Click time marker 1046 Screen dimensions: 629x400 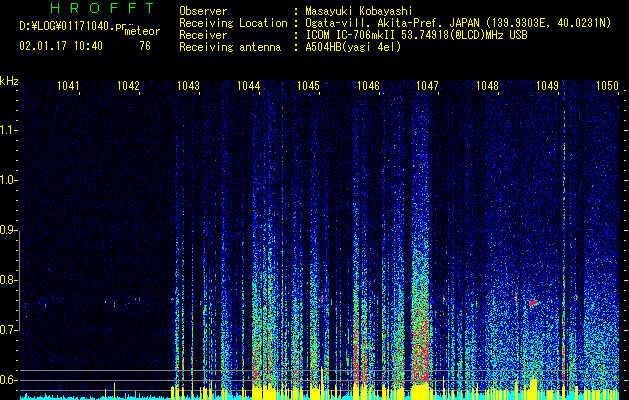pyautogui.click(x=368, y=85)
